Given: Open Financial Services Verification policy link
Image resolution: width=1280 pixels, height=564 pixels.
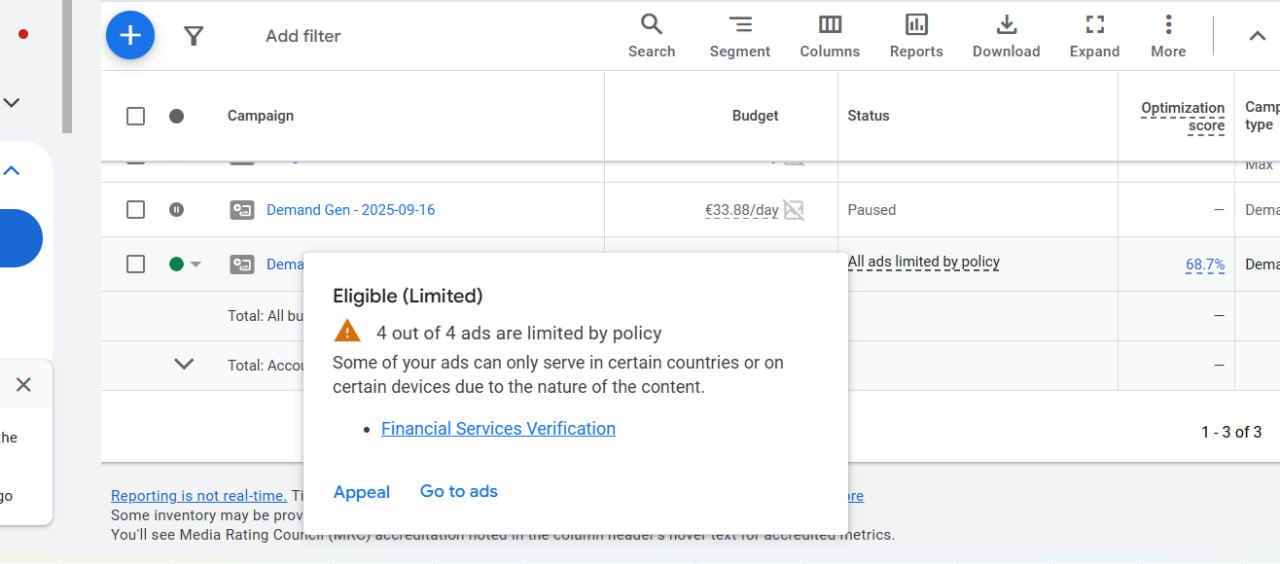Looking at the screenshot, I should [x=498, y=429].
